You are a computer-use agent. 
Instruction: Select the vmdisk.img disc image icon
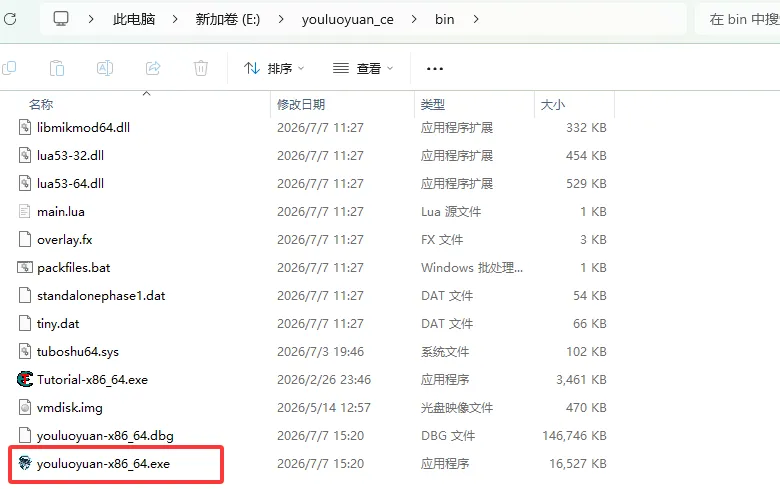pos(24,407)
